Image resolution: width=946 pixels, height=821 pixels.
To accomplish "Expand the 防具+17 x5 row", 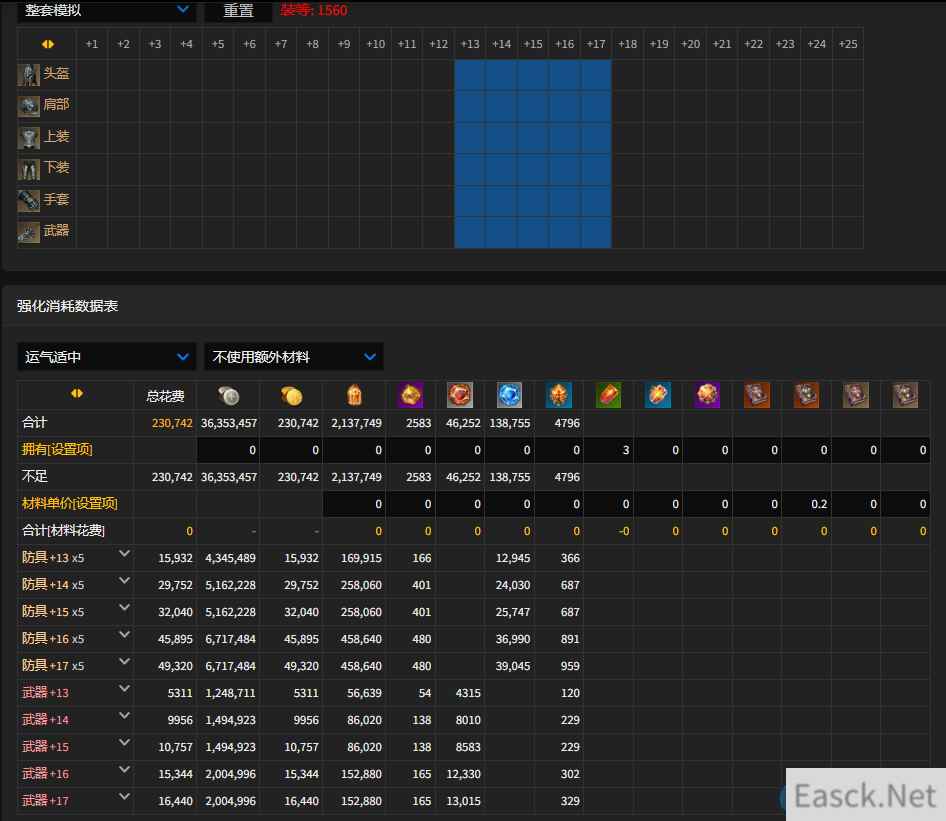I will [x=124, y=662].
